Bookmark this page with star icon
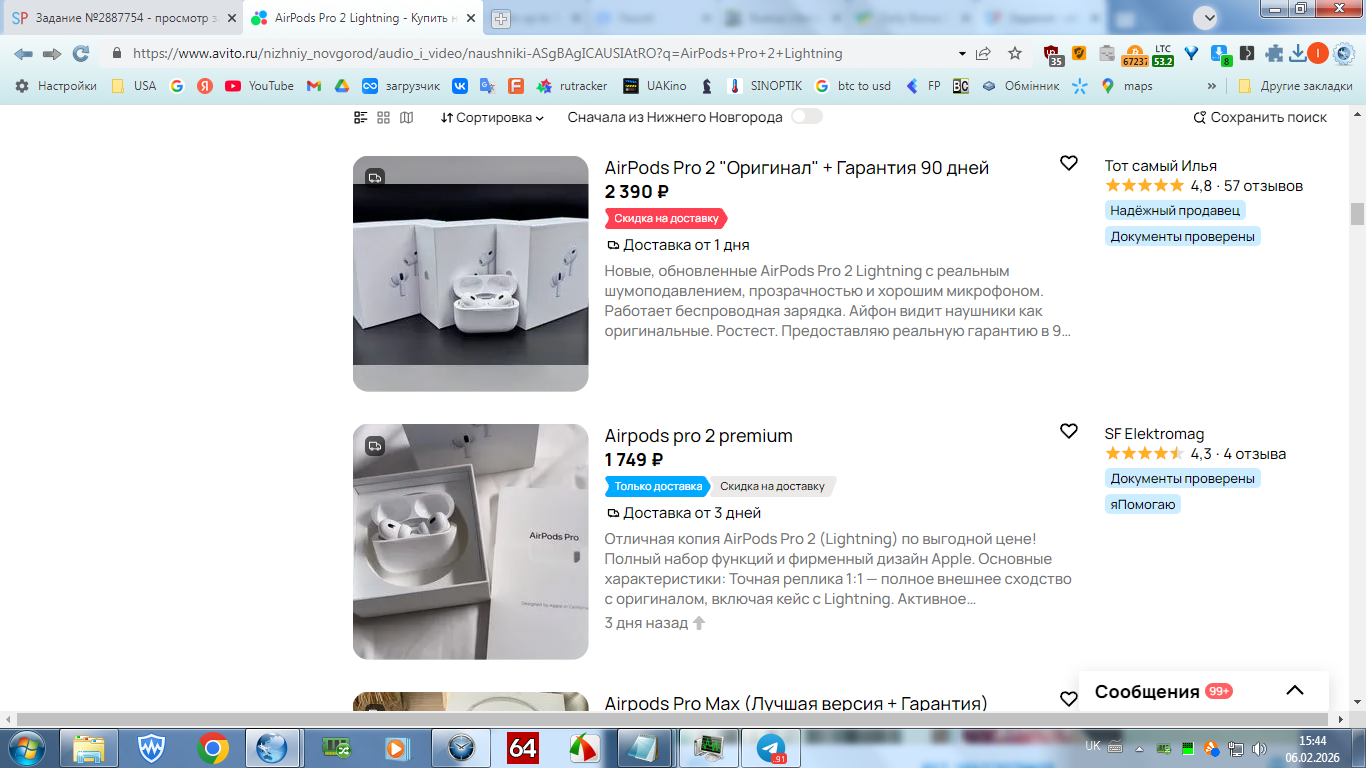1366x768 pixels. tap(1015, 53)
